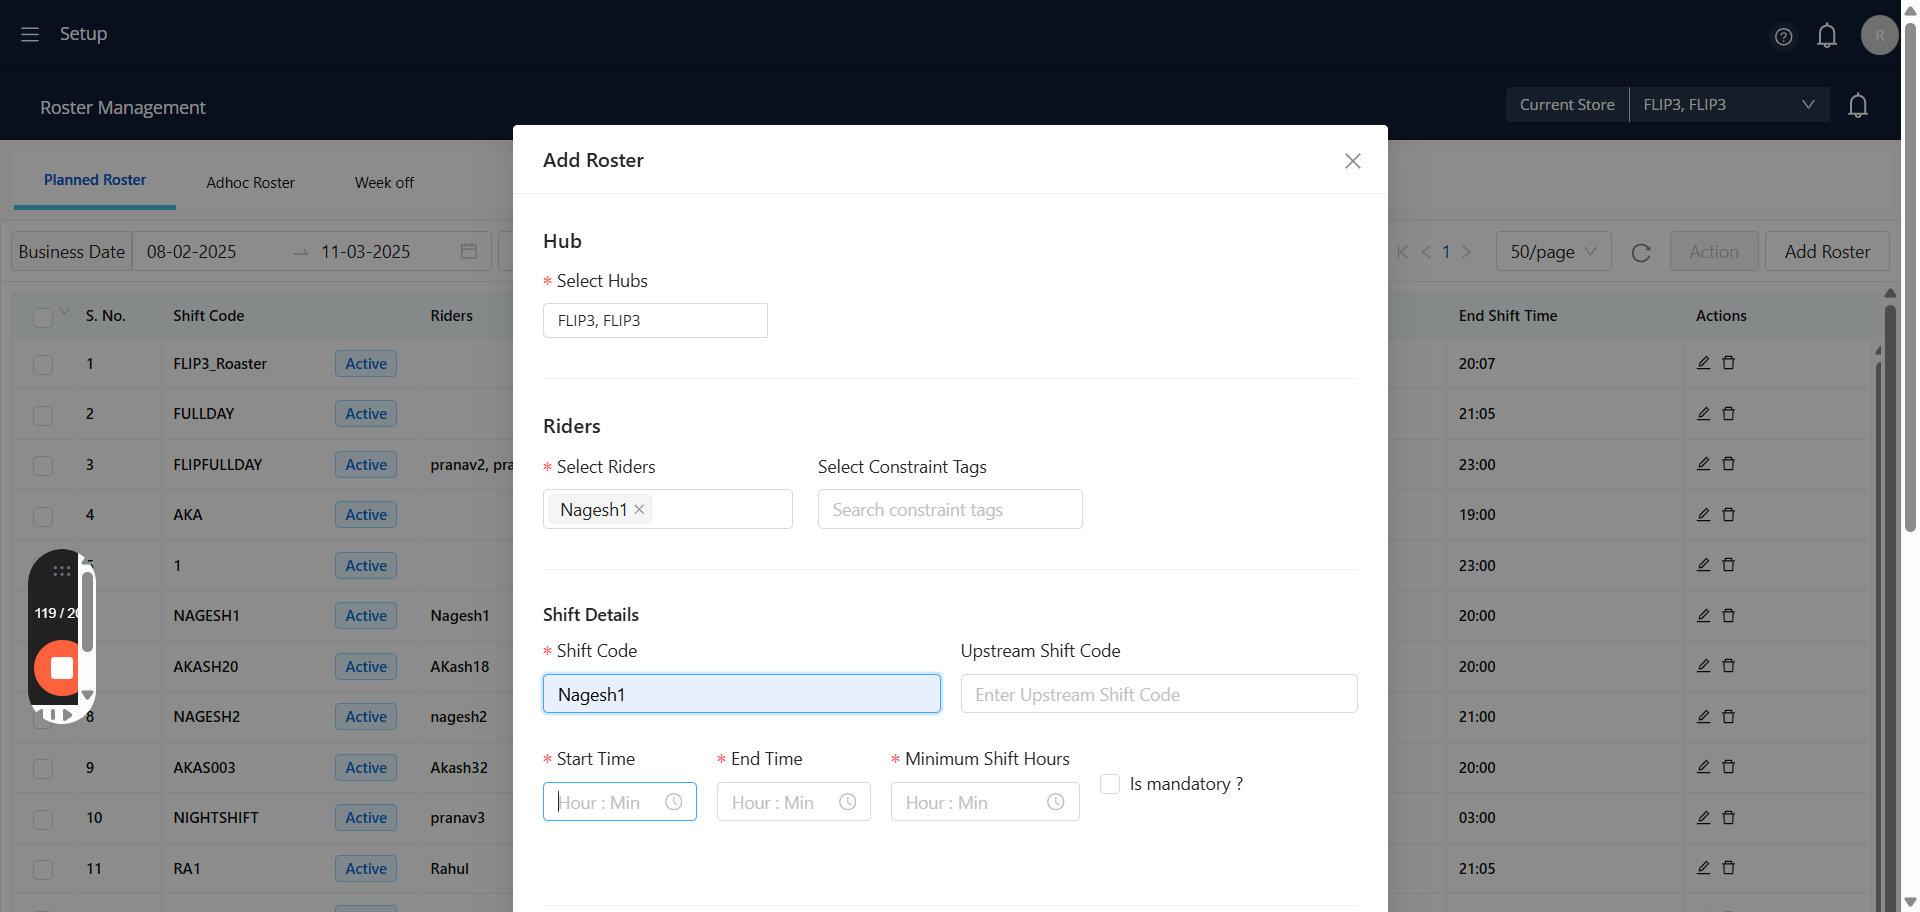Open the Start Time clock picker
1920x912 pixels.
pos(674,802)
